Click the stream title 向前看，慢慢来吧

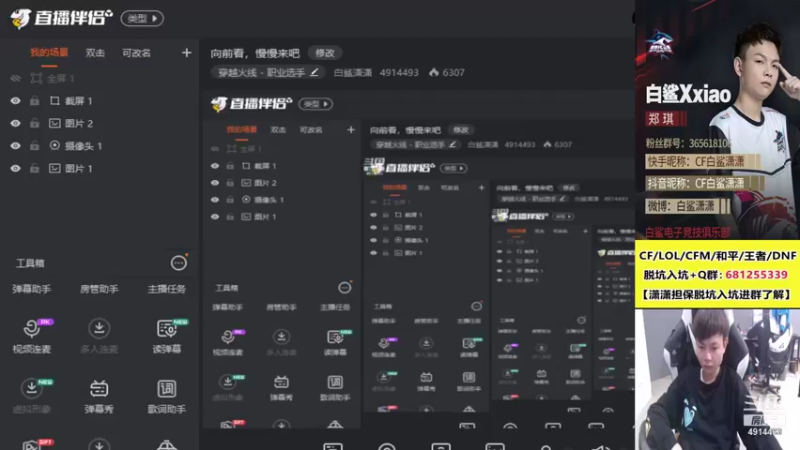pos(255,53)
